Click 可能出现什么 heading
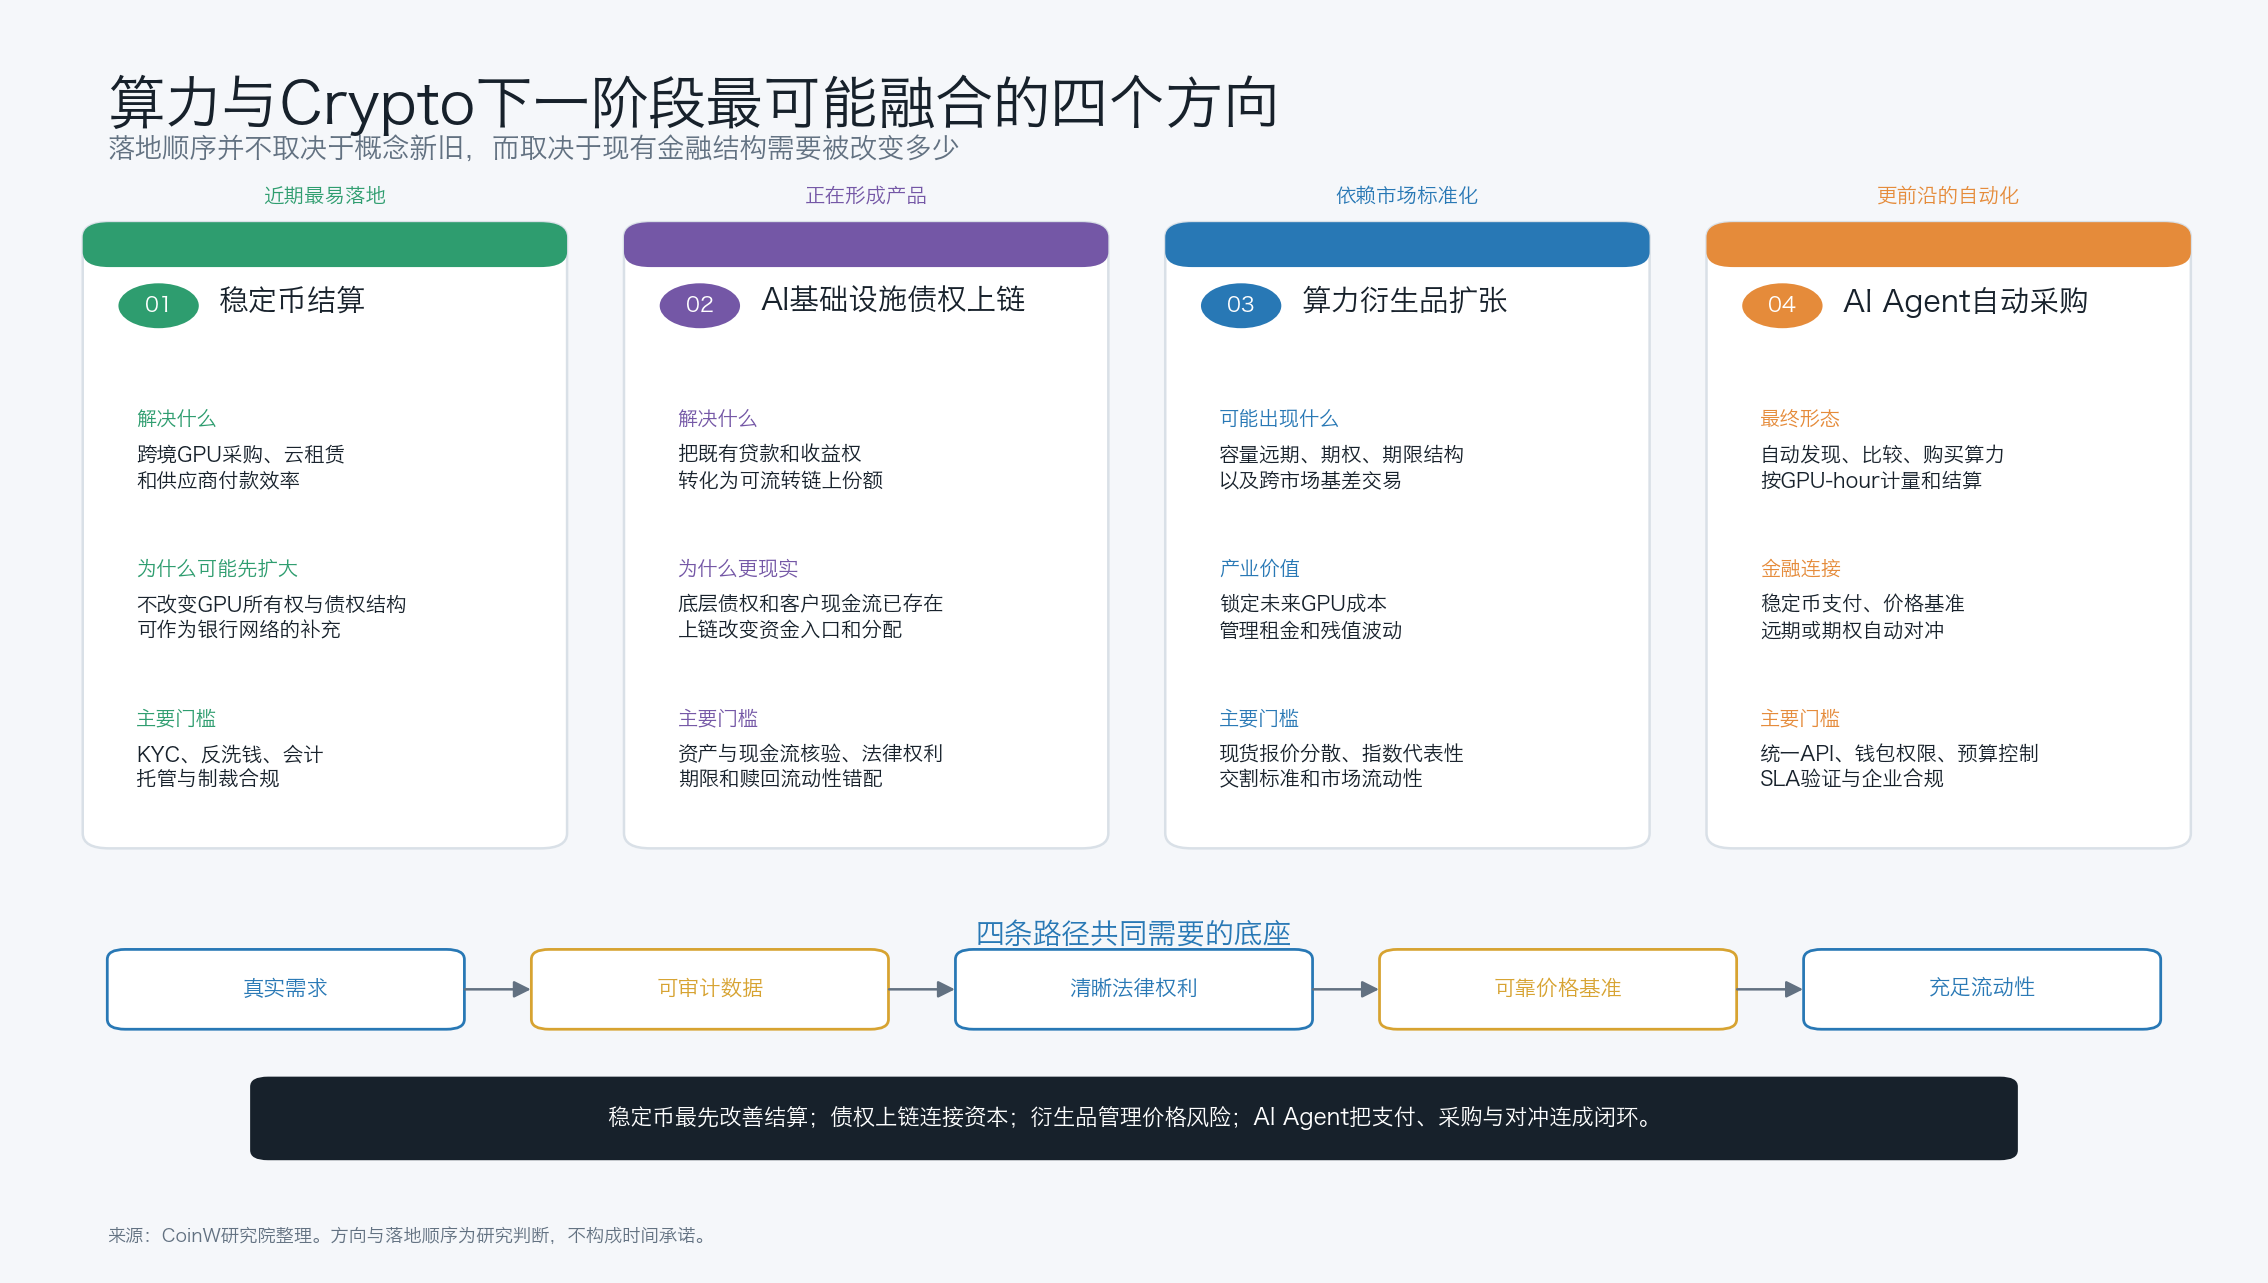 pos(1279,419)
